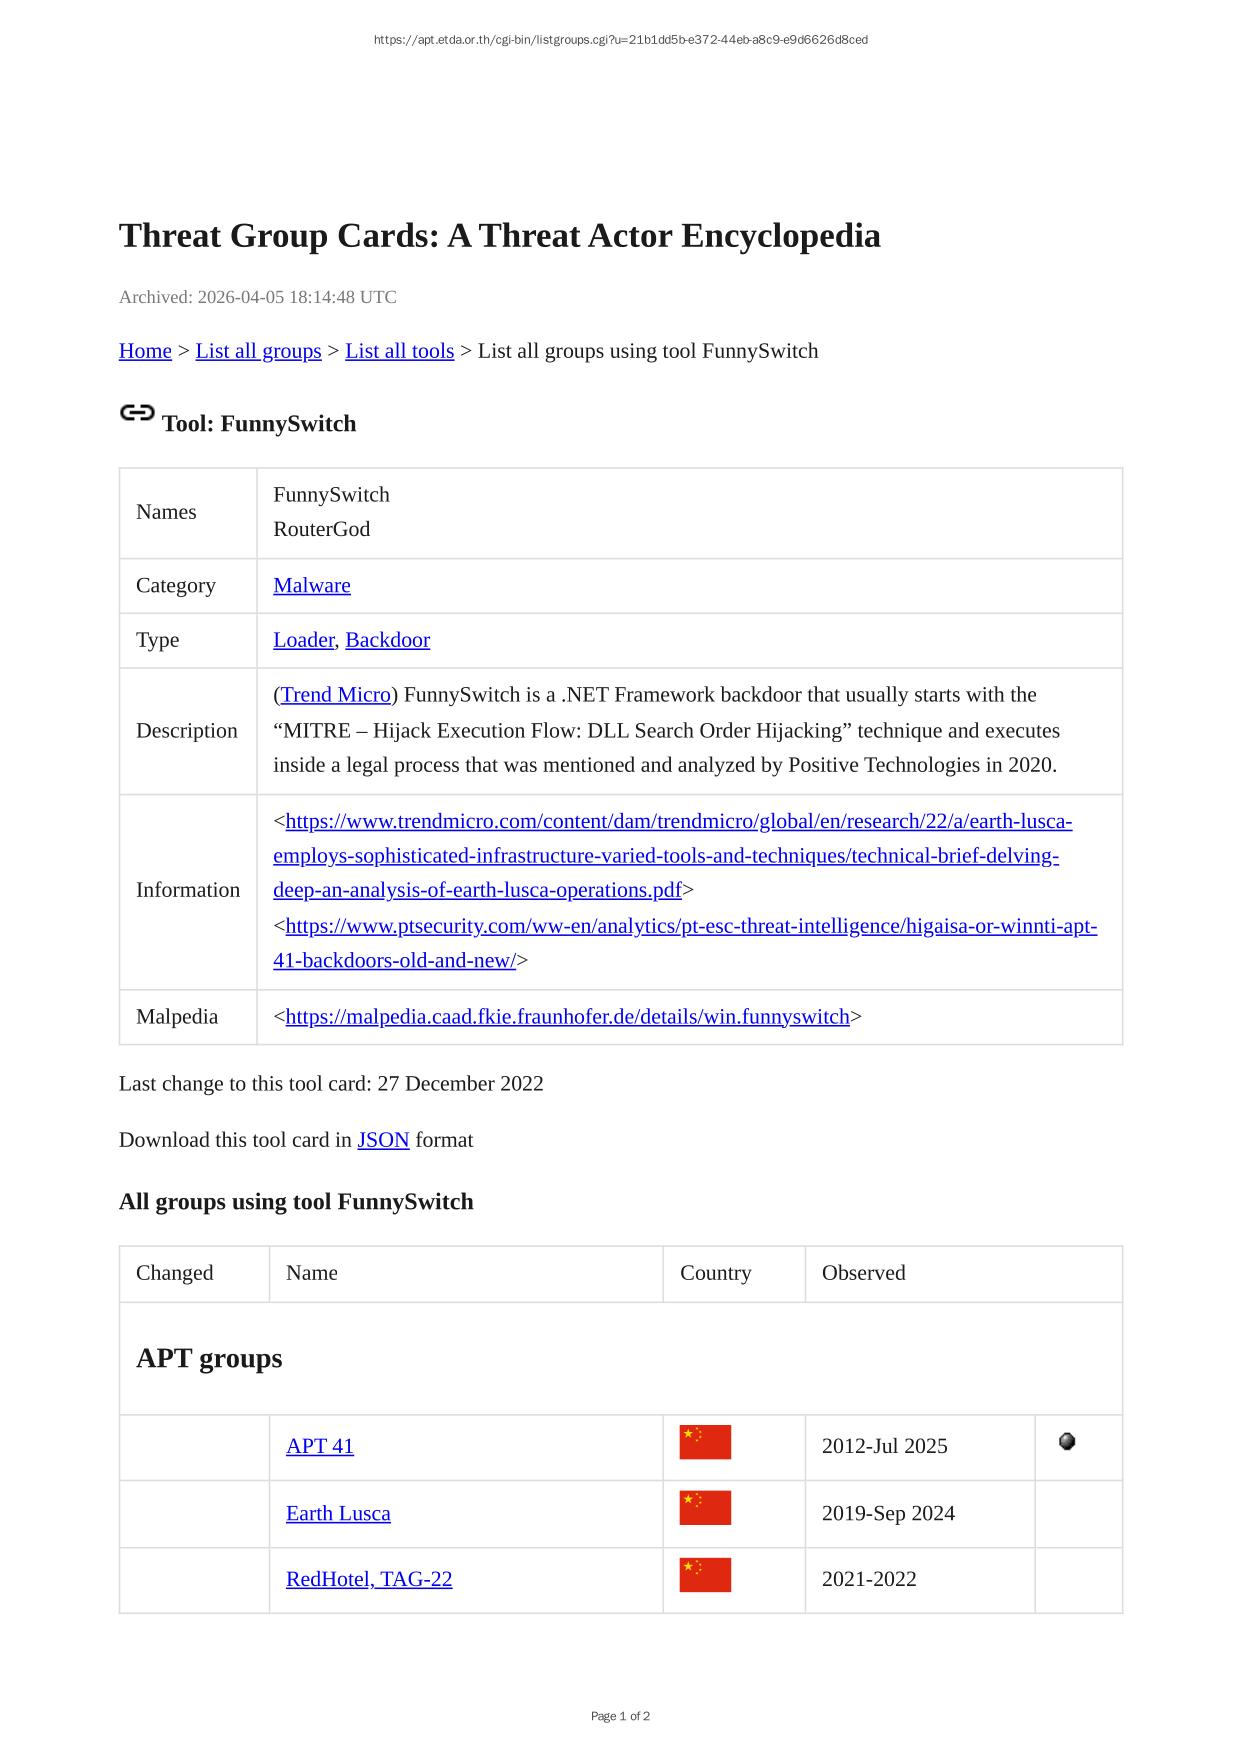Select the Backdoor type link
The image size is (1242, 1756).
[387, 640]
